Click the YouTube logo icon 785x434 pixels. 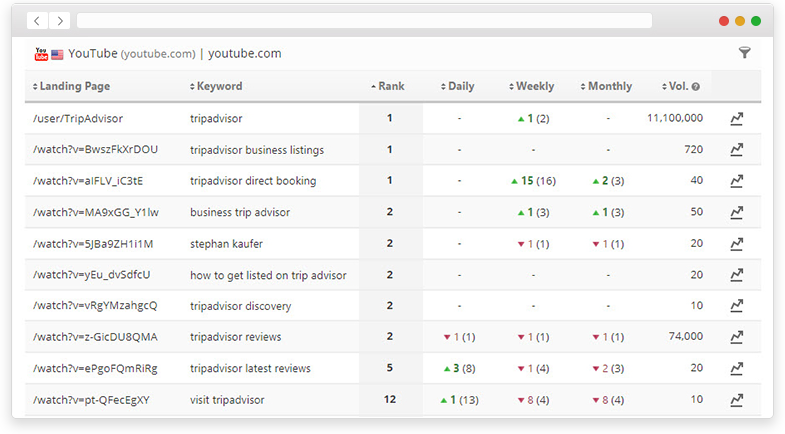pos(41,54)
